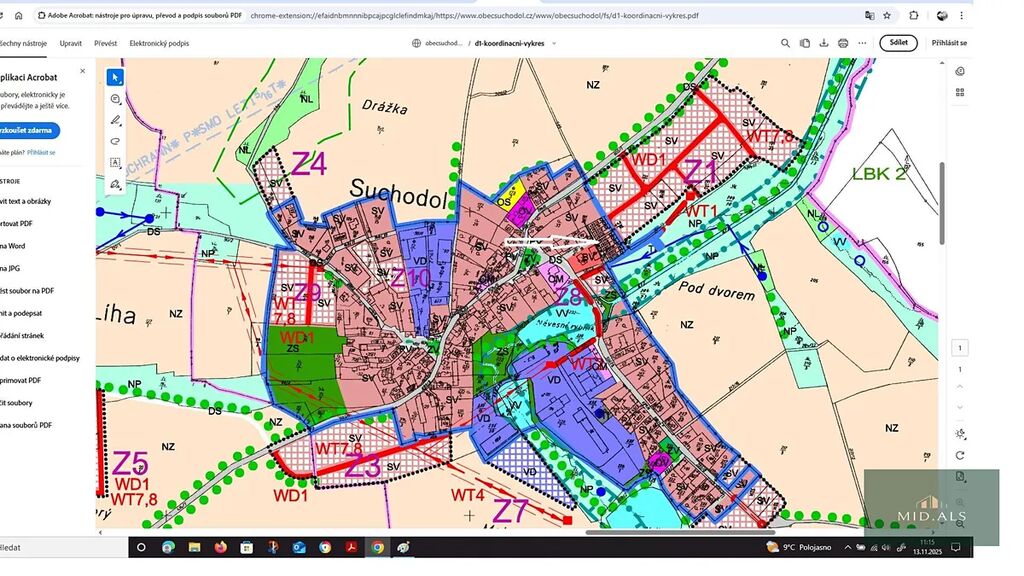The height and width of the screenshot is (576, 1024).
Task: Click the Přihlásit se link at top right
Action: [948, 43]
